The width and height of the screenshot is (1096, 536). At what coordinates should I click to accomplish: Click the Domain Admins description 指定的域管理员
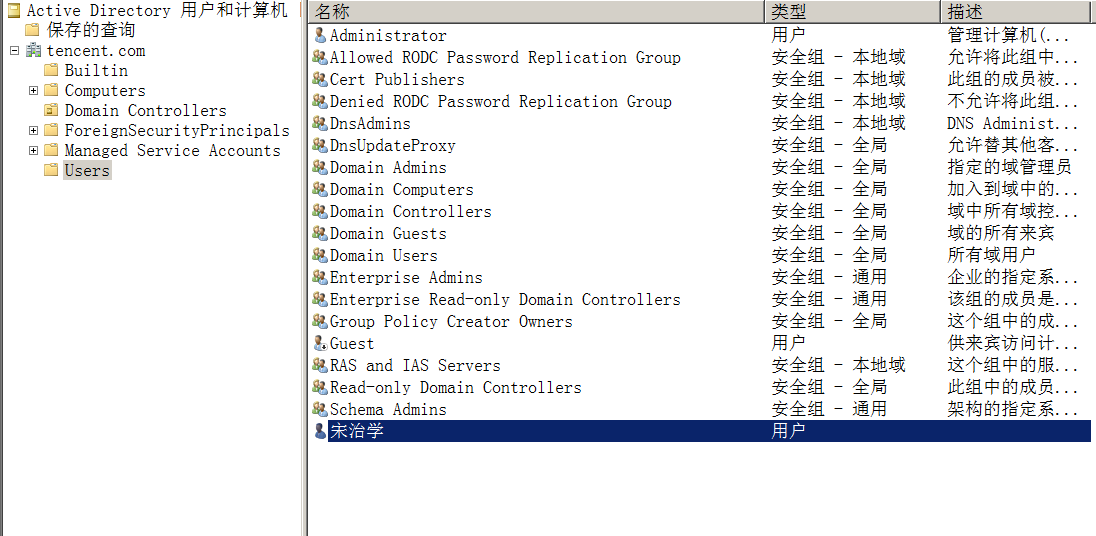[x=1009, y=168]
